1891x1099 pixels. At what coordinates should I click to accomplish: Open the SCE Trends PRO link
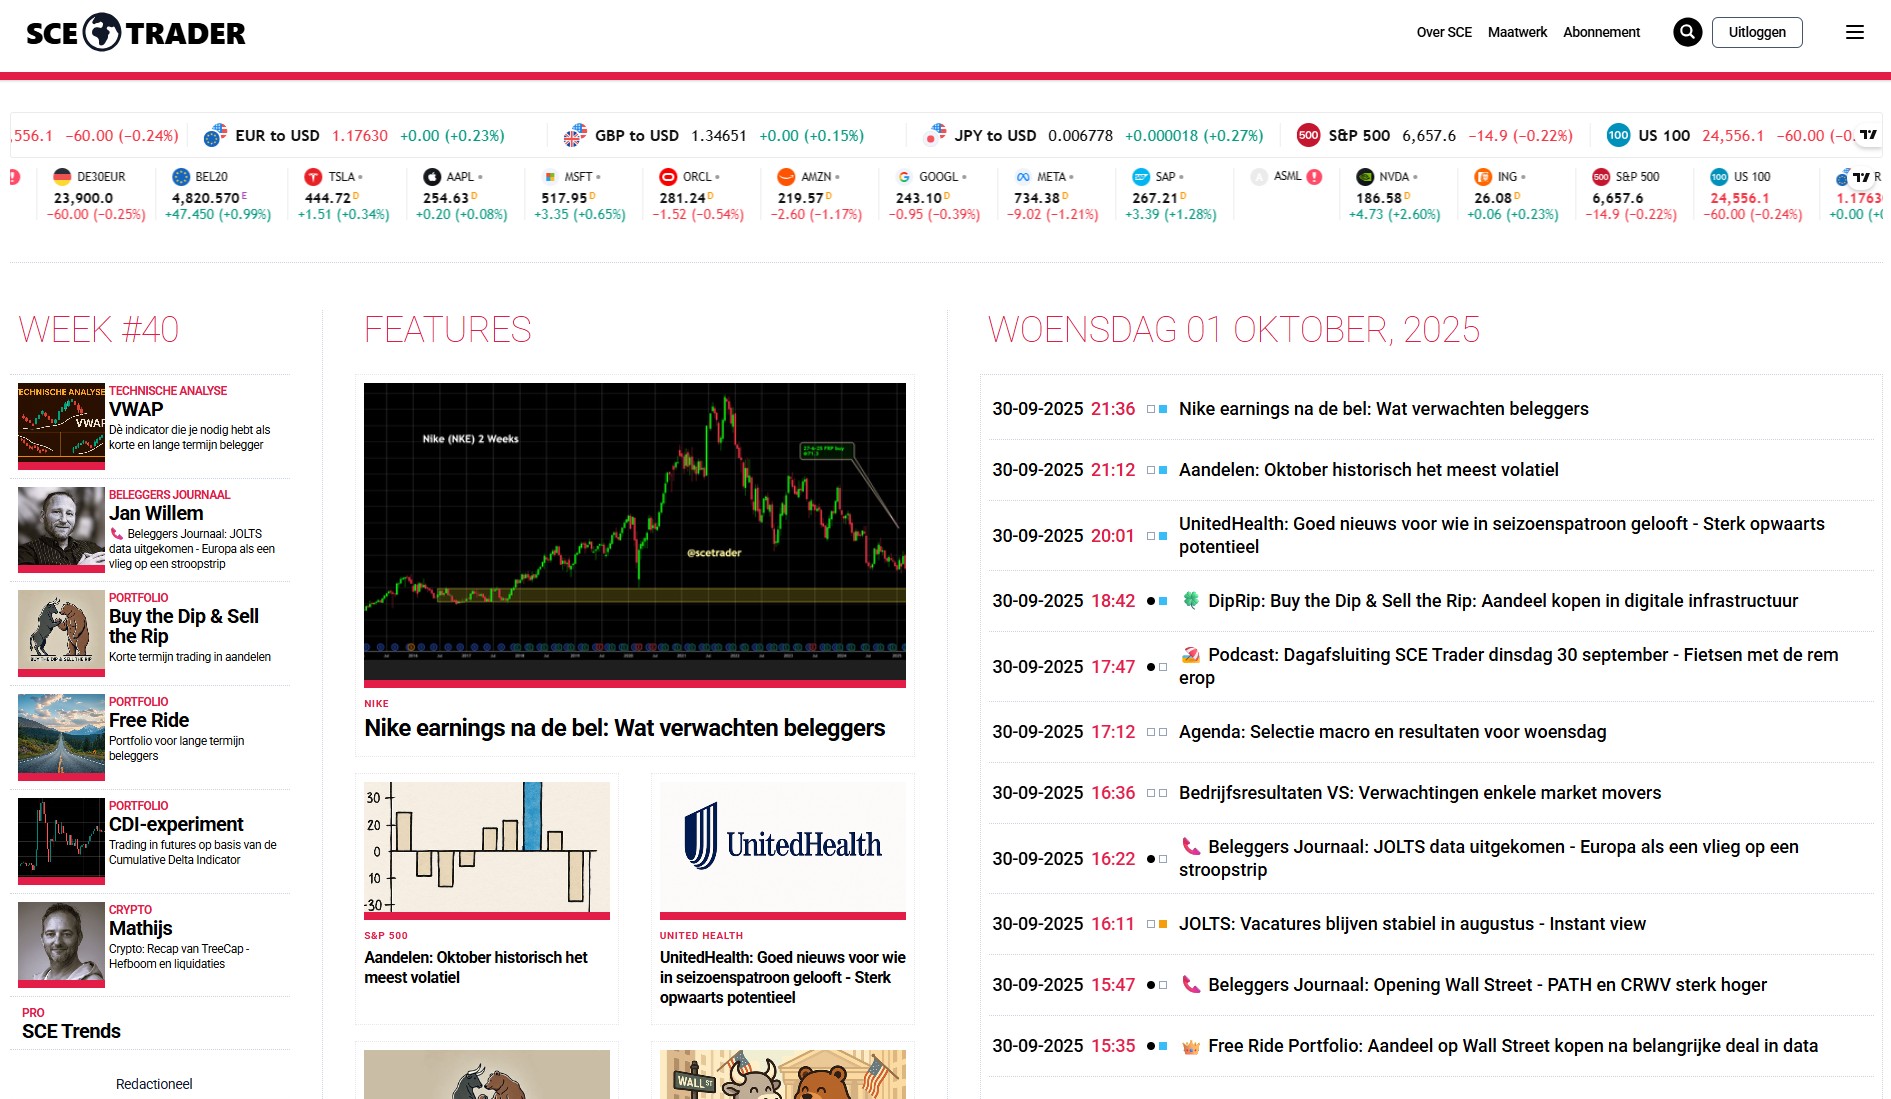pyautogui.click(x=71, y=1031)
